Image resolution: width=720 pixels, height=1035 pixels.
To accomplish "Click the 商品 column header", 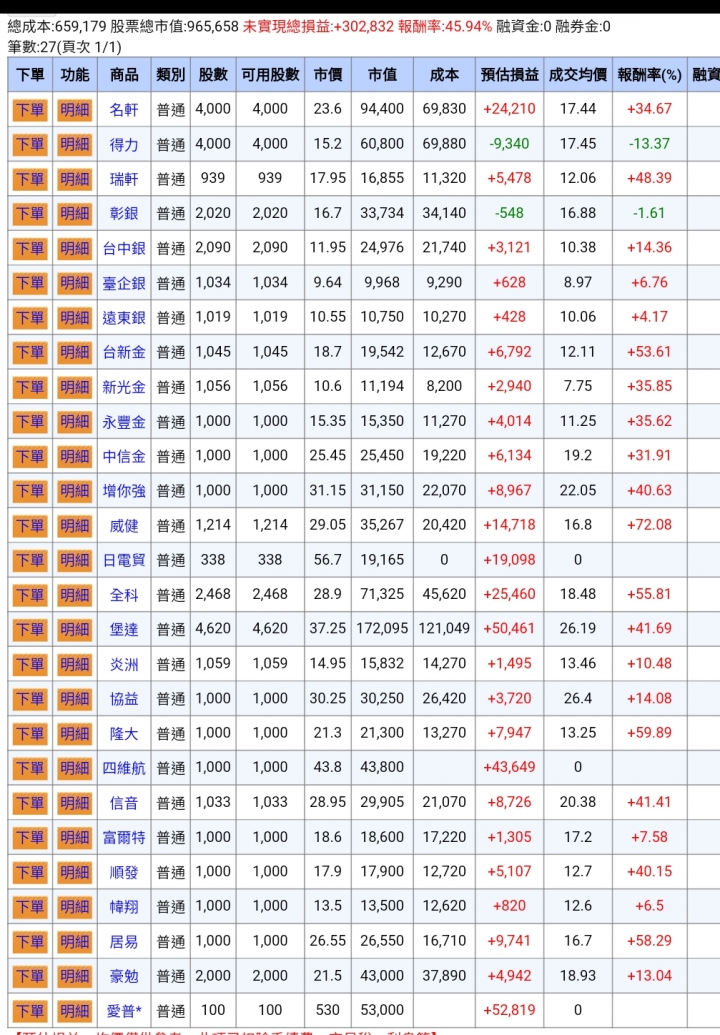I will click(x=124, y=75).
